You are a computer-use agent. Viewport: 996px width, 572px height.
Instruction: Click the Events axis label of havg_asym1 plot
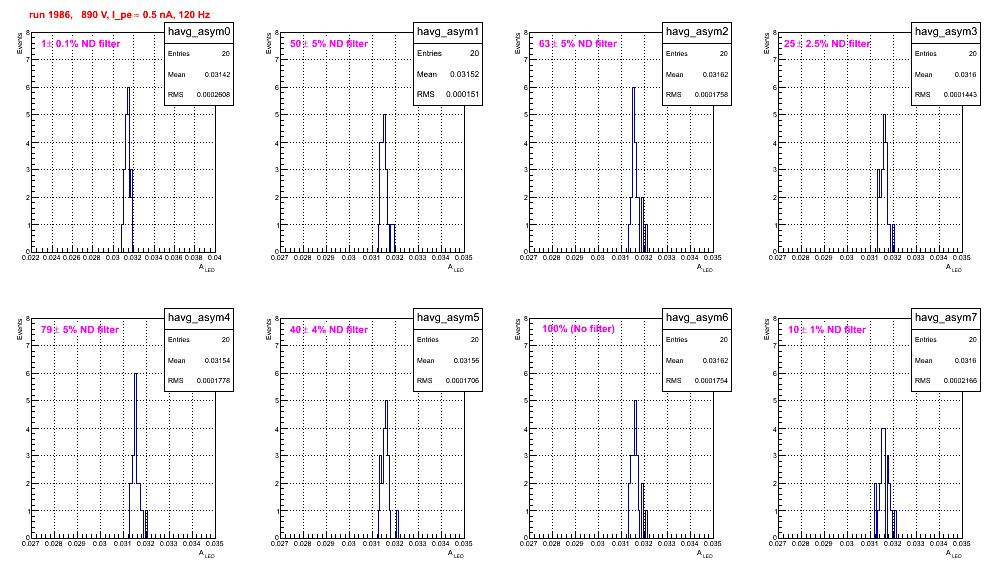pos(269,43)
